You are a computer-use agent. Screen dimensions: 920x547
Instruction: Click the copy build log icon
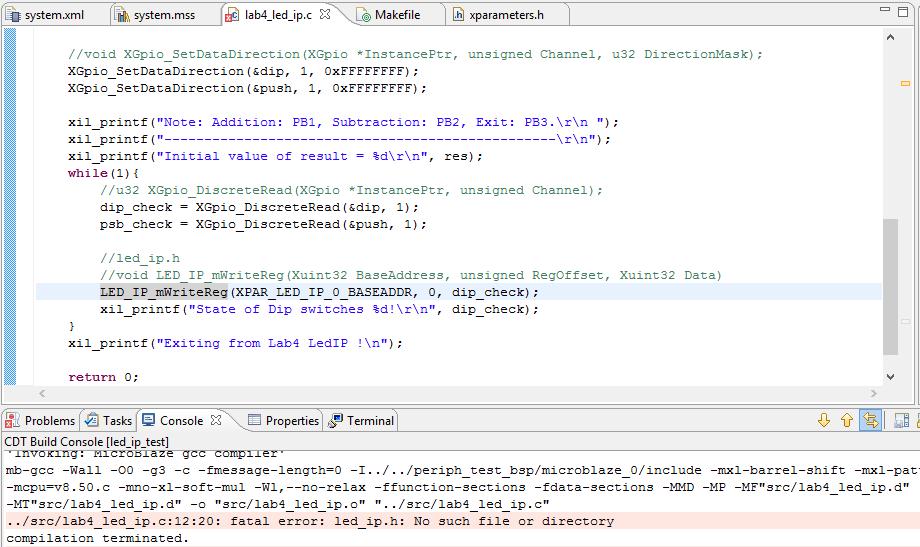(x=901, y=420)
